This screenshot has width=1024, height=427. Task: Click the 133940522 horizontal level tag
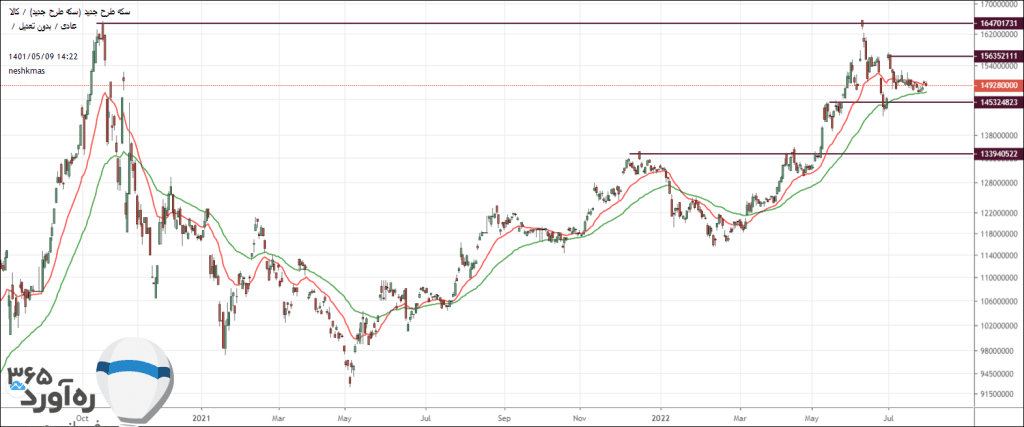pos(999,153)
